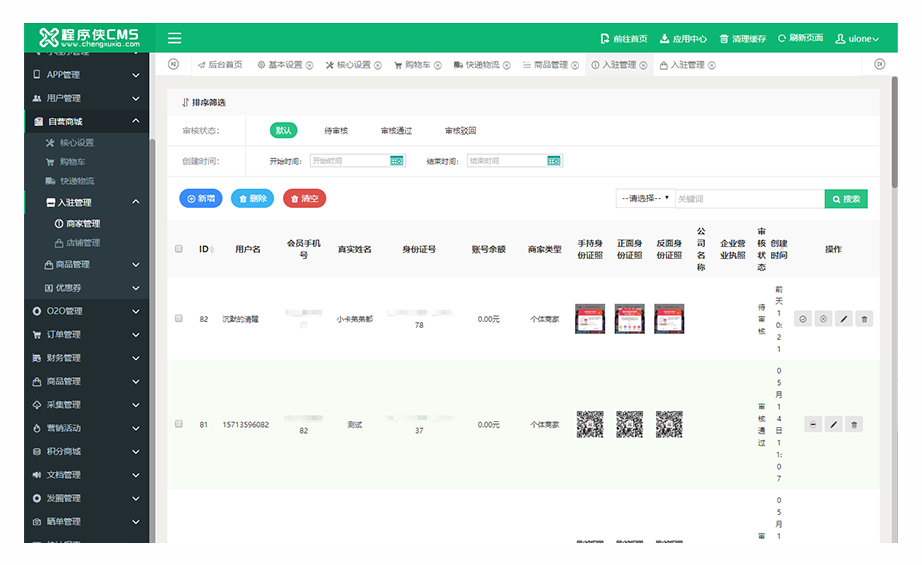Expand 采集管理 sidebar menu

point(86,404)
